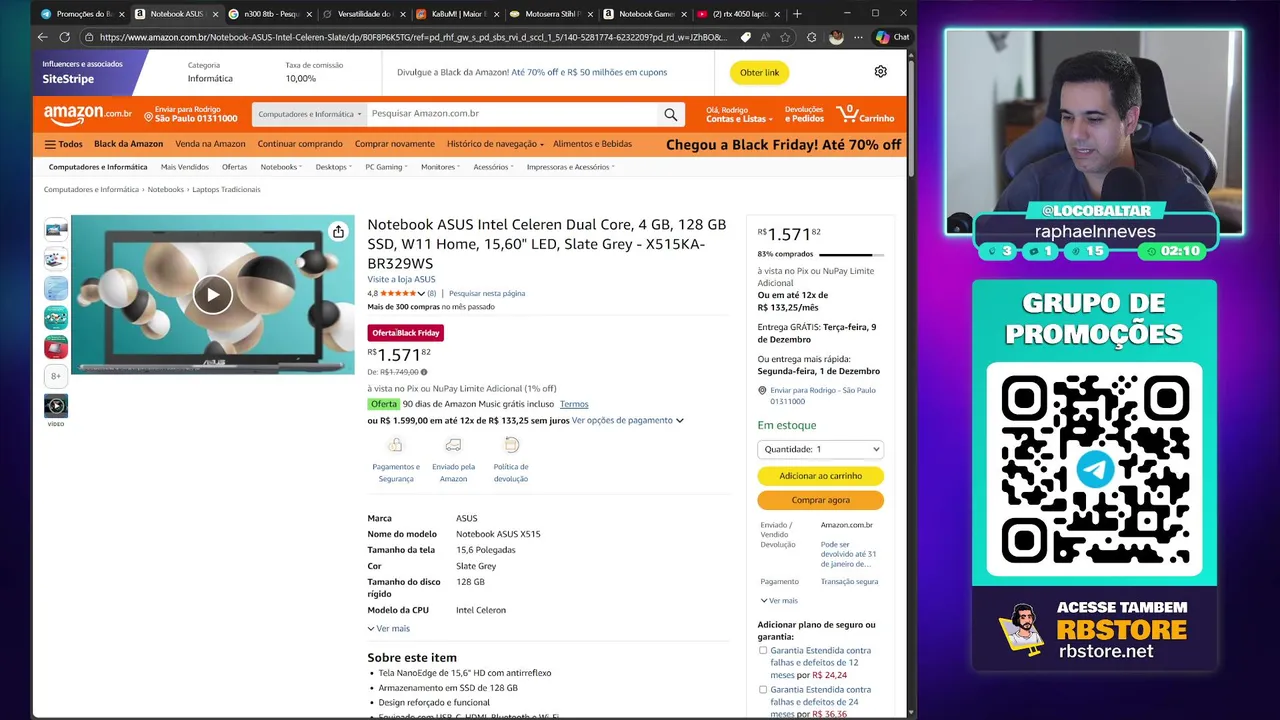This screenshot has width=1280, height=720.
Task: Switch to the Notebook Gamer browser tab
Action: [x=641, y=14]
